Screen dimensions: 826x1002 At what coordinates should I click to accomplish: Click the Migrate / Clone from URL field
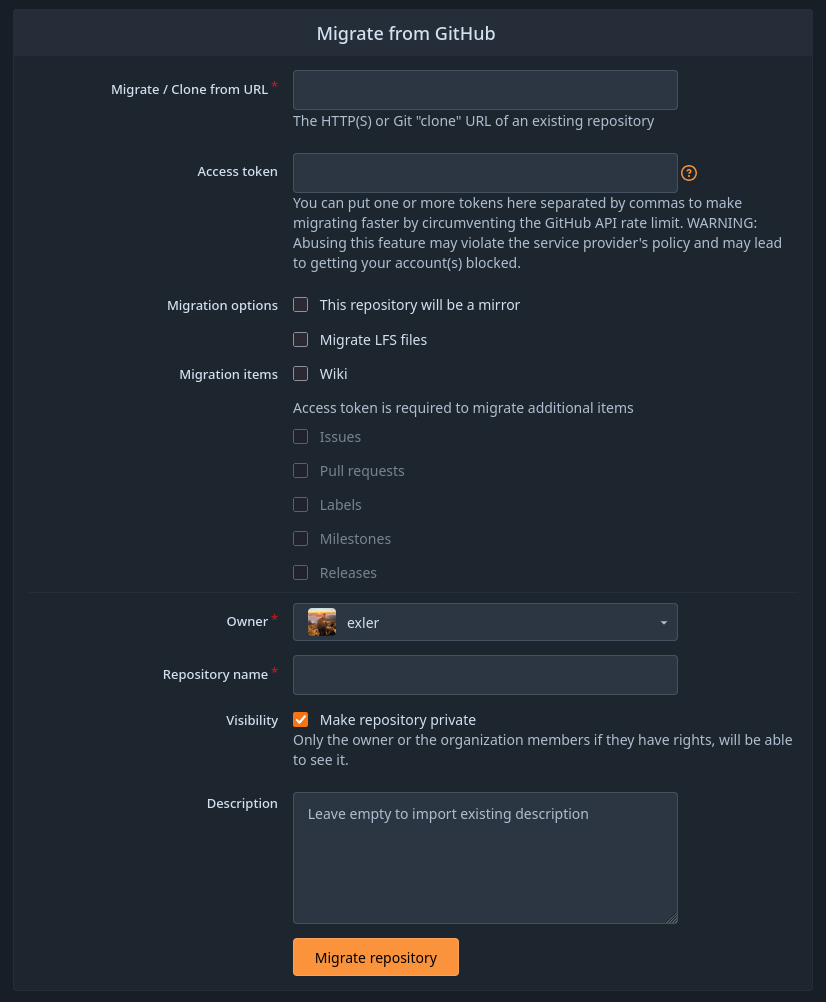pyautogui.click(x=485, y=89)
